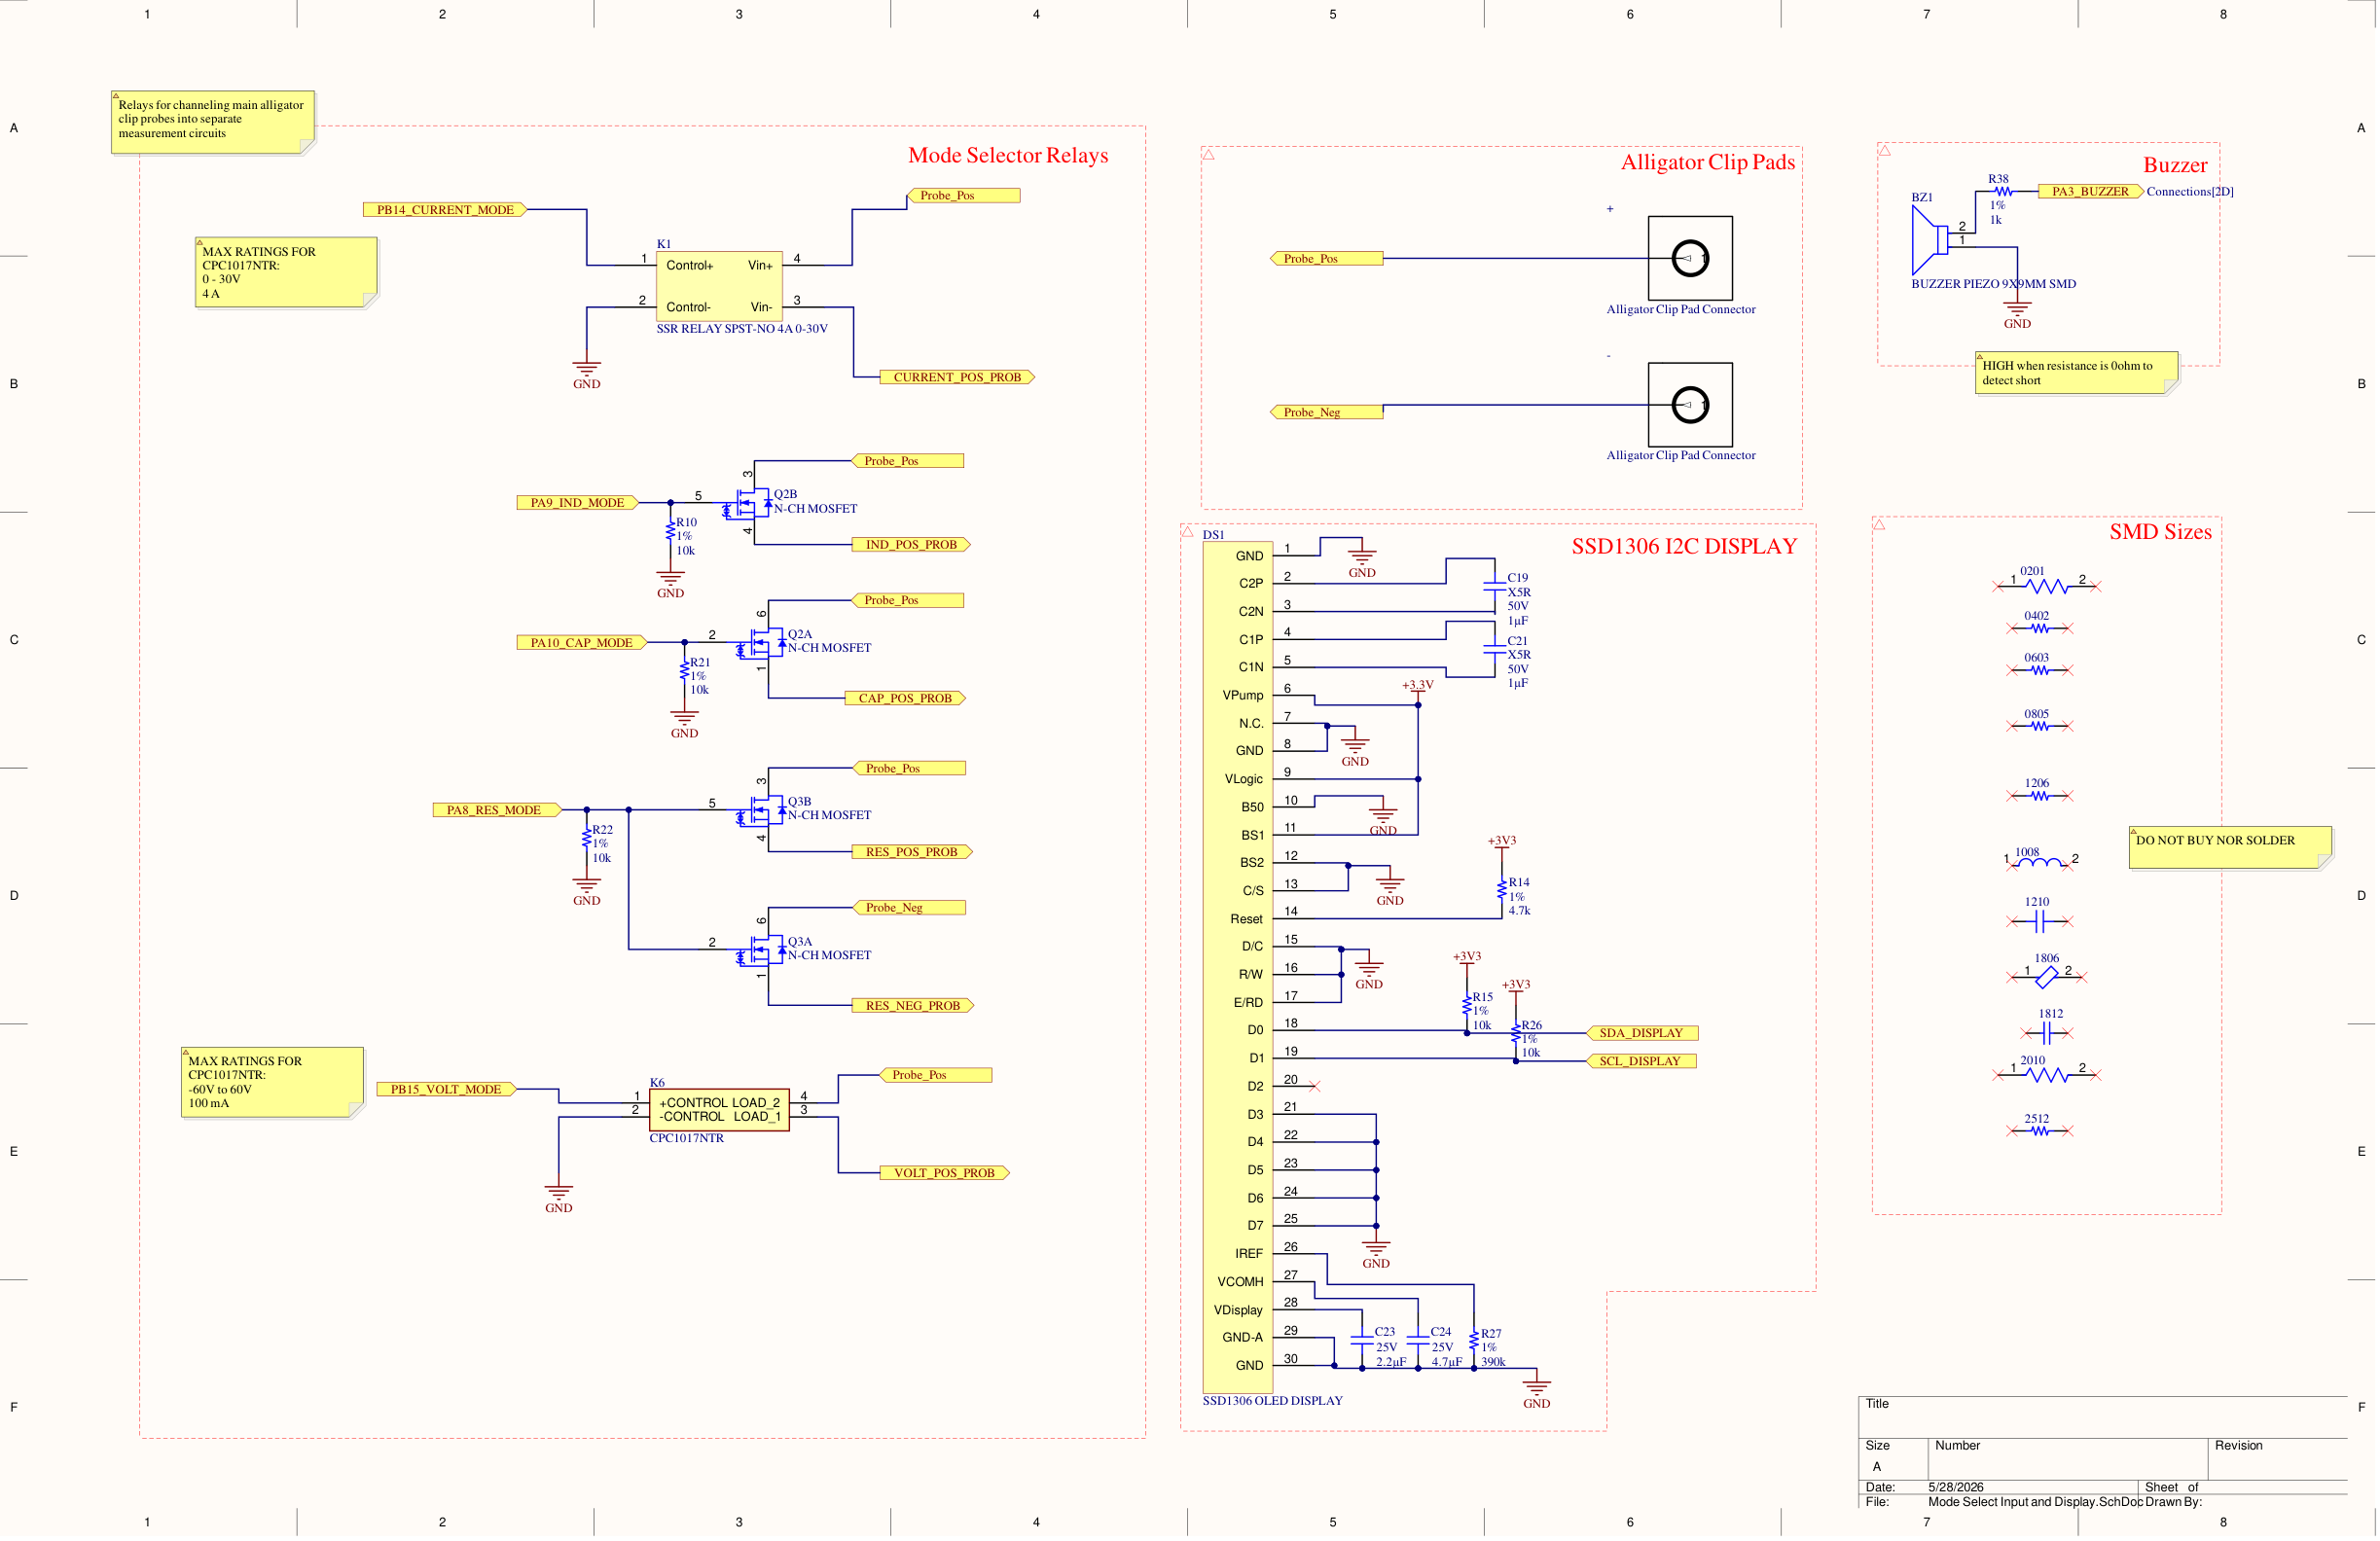Select resistor R22 10k
The width and height of the screenshot is (2380, 1541).
(586, 838)
